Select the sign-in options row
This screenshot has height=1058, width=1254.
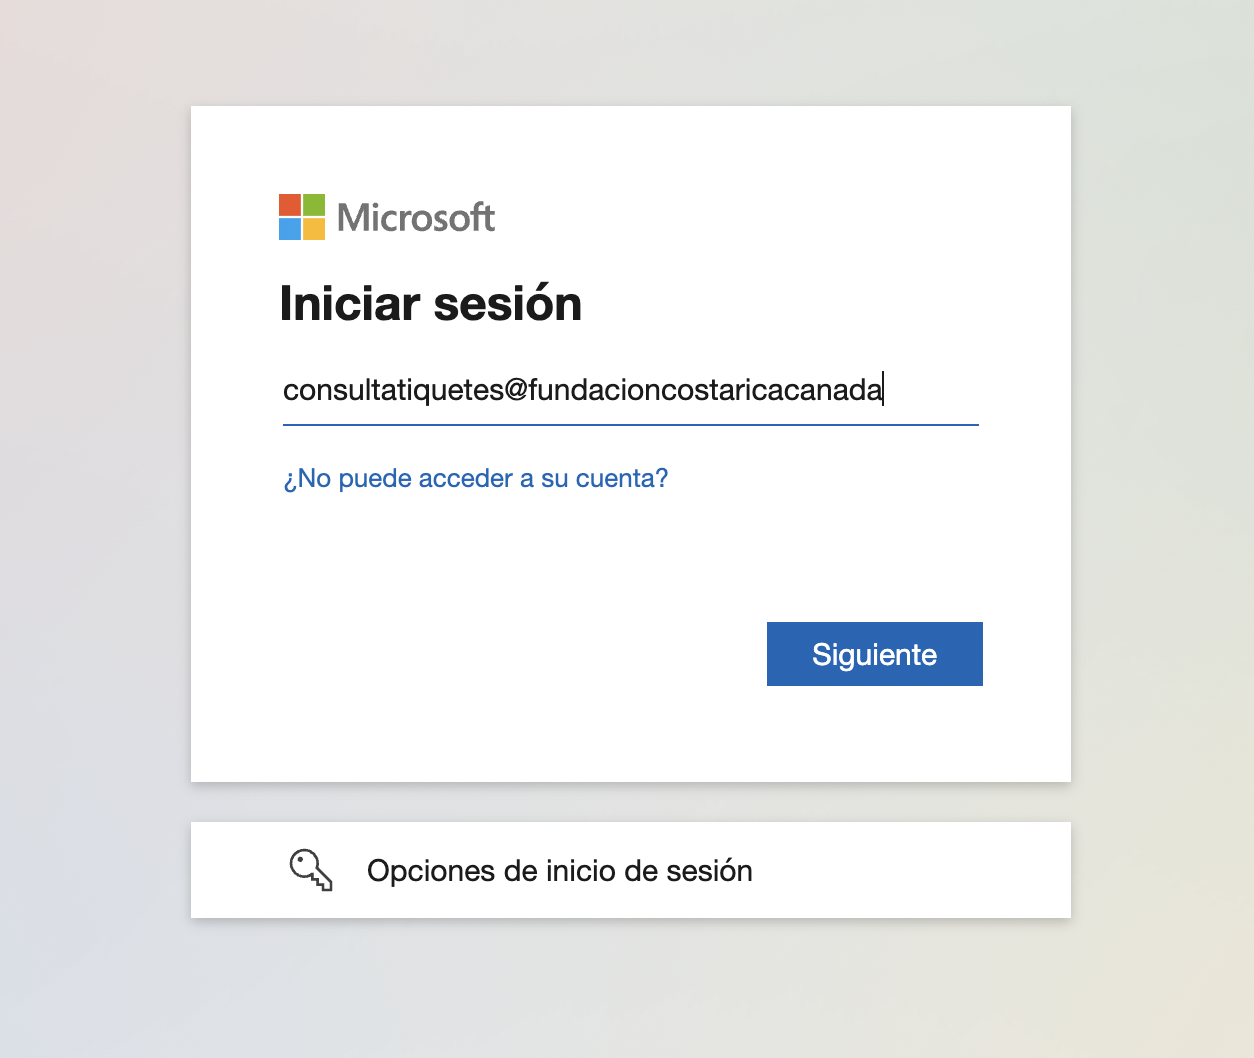pyautogui.click(x=630, y=870)
